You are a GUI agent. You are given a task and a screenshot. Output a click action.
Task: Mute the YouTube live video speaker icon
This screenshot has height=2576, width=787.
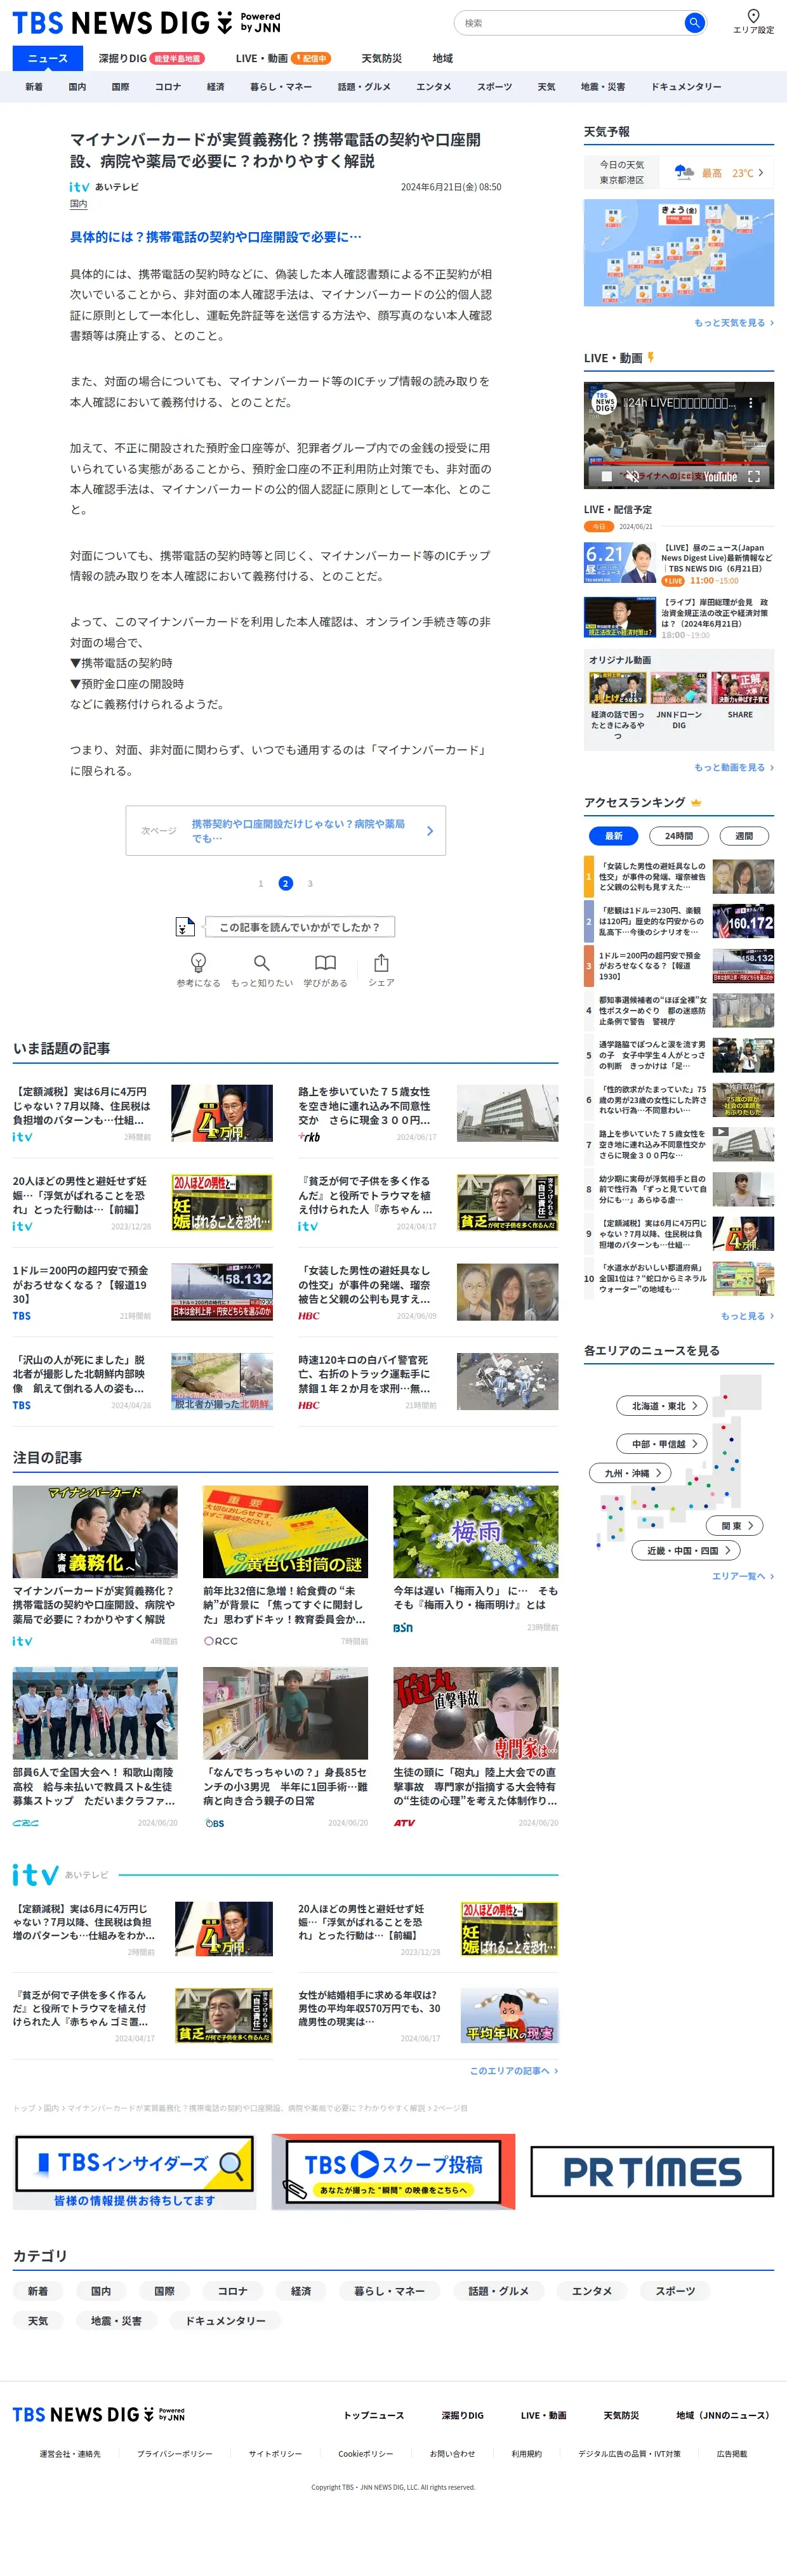click(x=632, y=476)
